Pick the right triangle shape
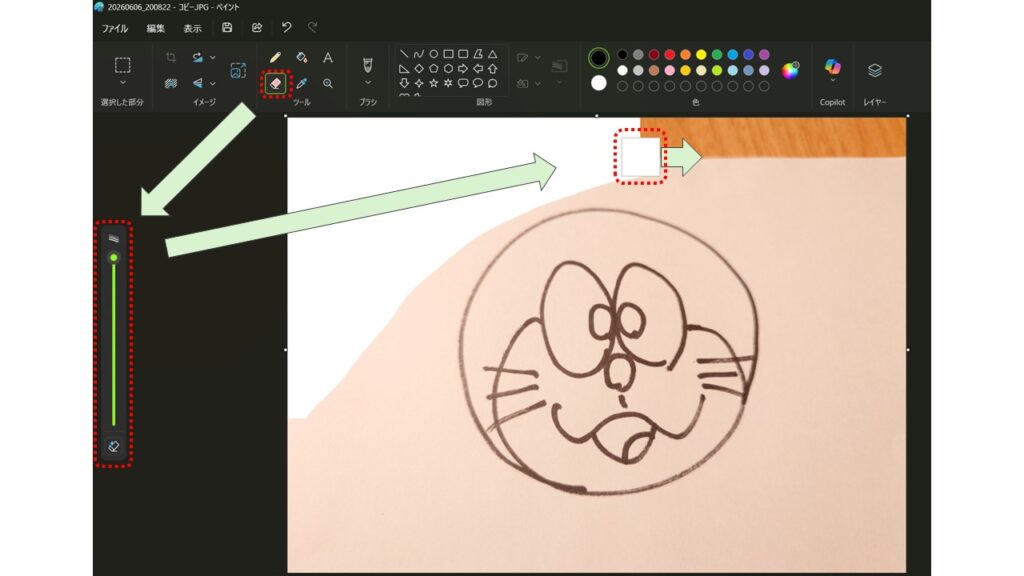1024x576 pixels. tap(404, 69)
